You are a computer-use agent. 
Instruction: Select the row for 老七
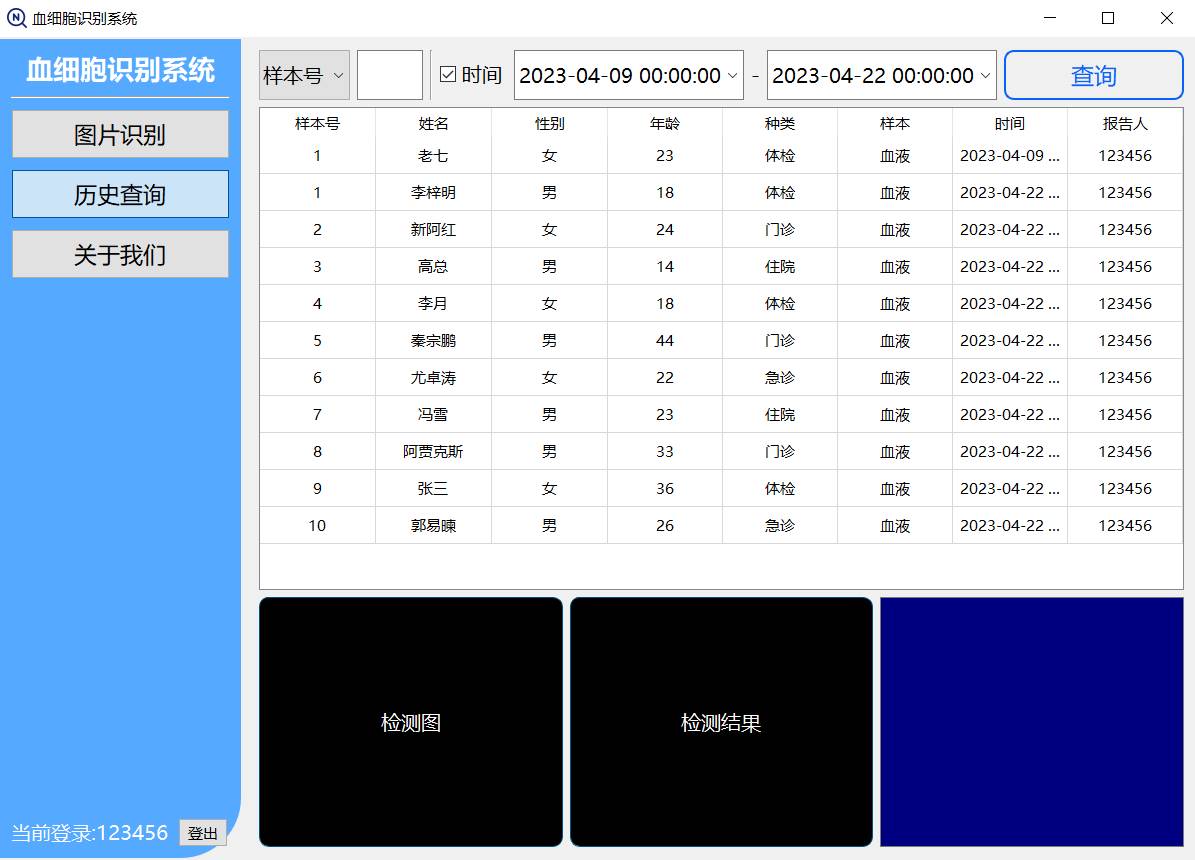[433, 156]
